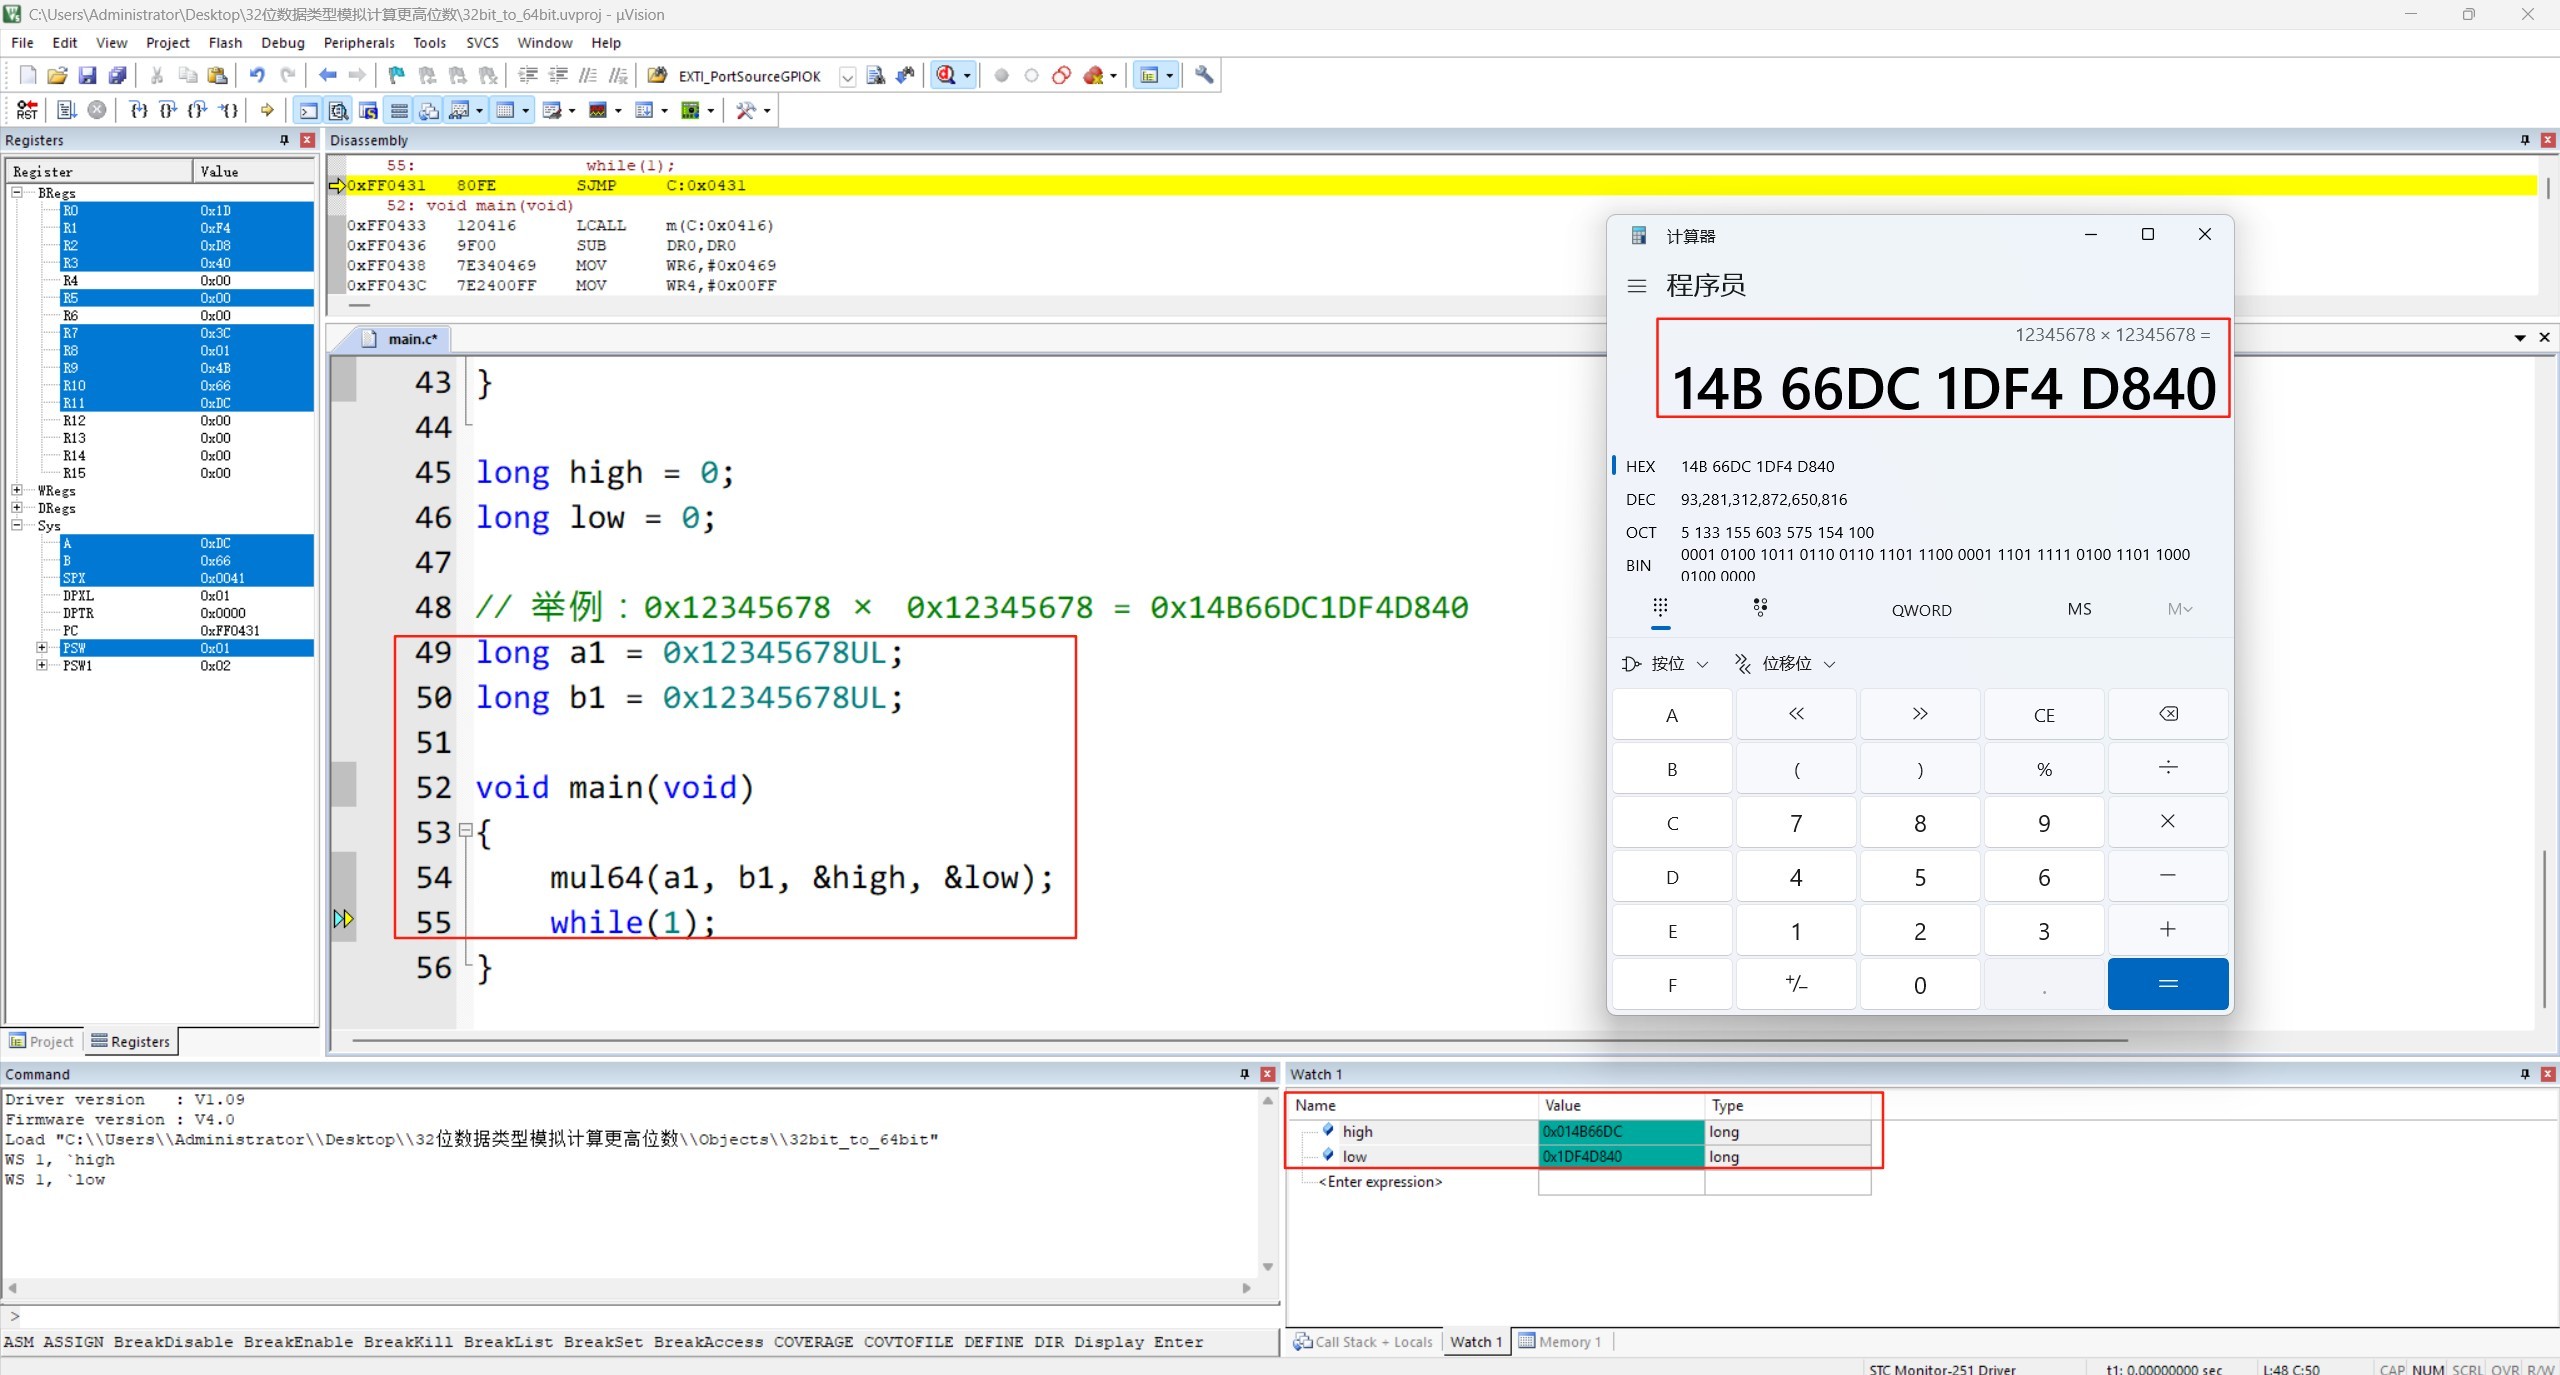Click the Comment selection icon
The width and height of the screenshot is (2560, 1375).
click(x=588, y=75)
